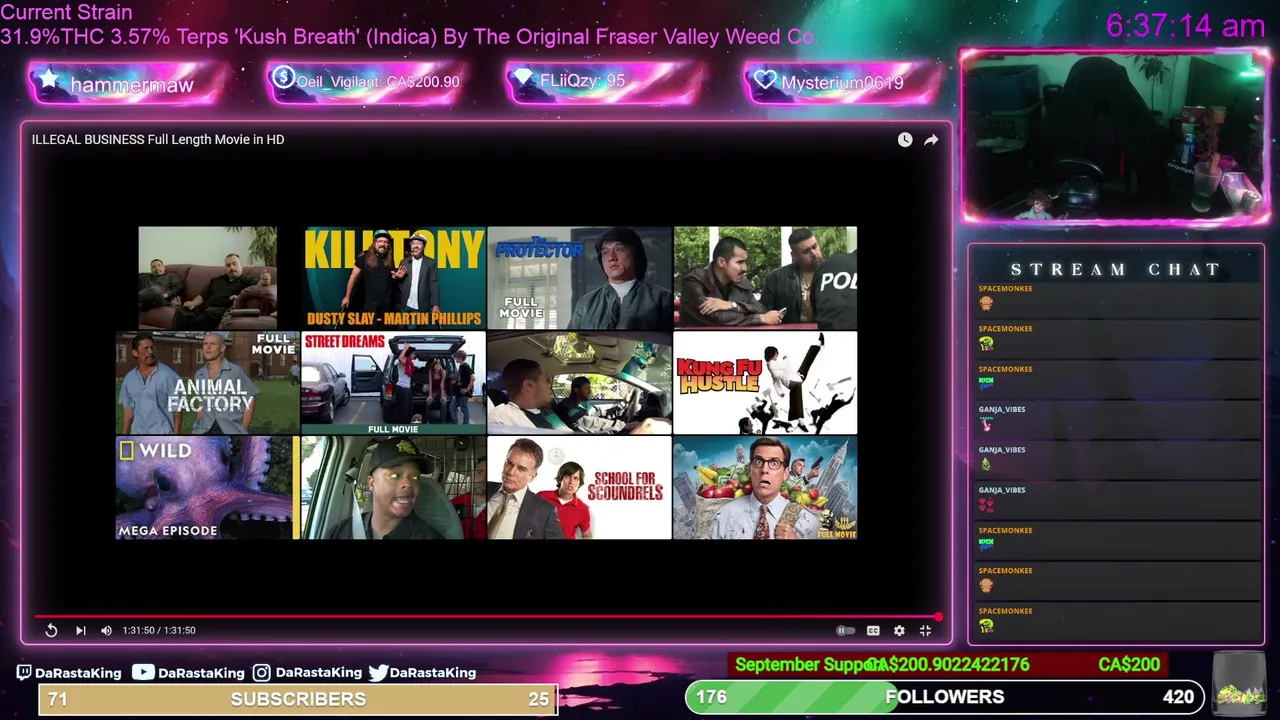The width and height of the screenshot is (1280, 720).
Task: Open the Wild Mega Episode octopus thumbnail
Action: [x=207, y=488]
